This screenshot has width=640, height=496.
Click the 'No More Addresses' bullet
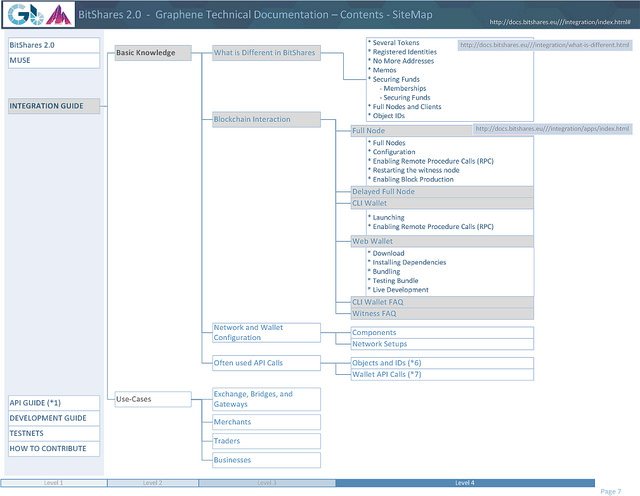tap(403, 61)
